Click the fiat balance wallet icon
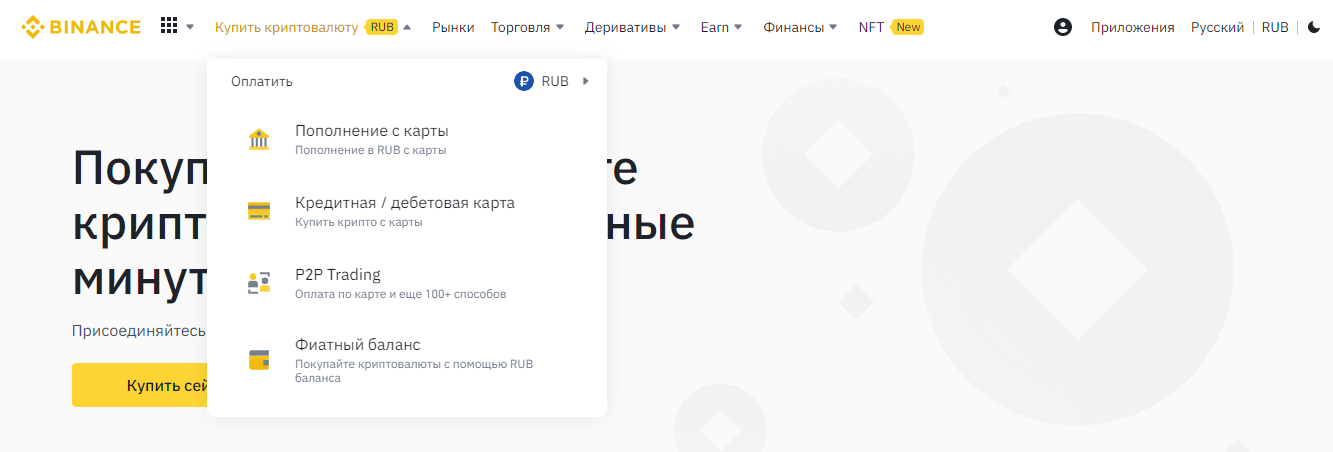 (259, 360)
